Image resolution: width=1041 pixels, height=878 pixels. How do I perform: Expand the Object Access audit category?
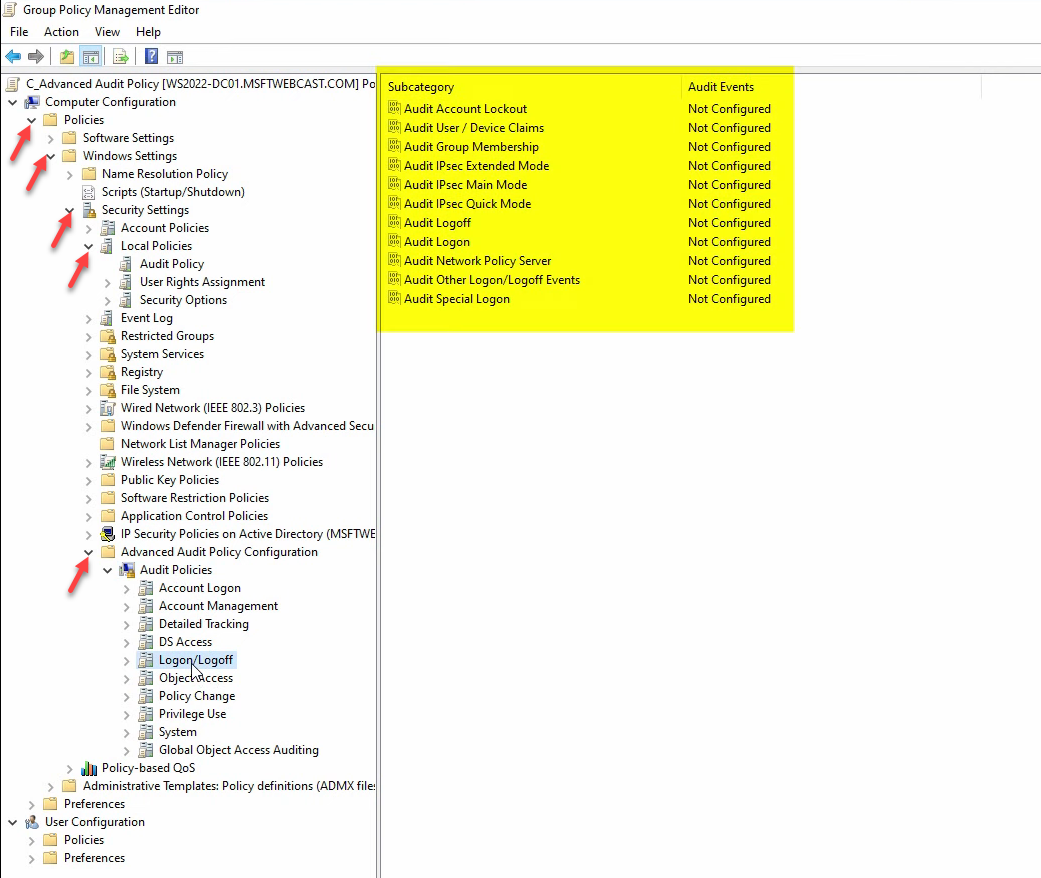[x=127, y=679]
